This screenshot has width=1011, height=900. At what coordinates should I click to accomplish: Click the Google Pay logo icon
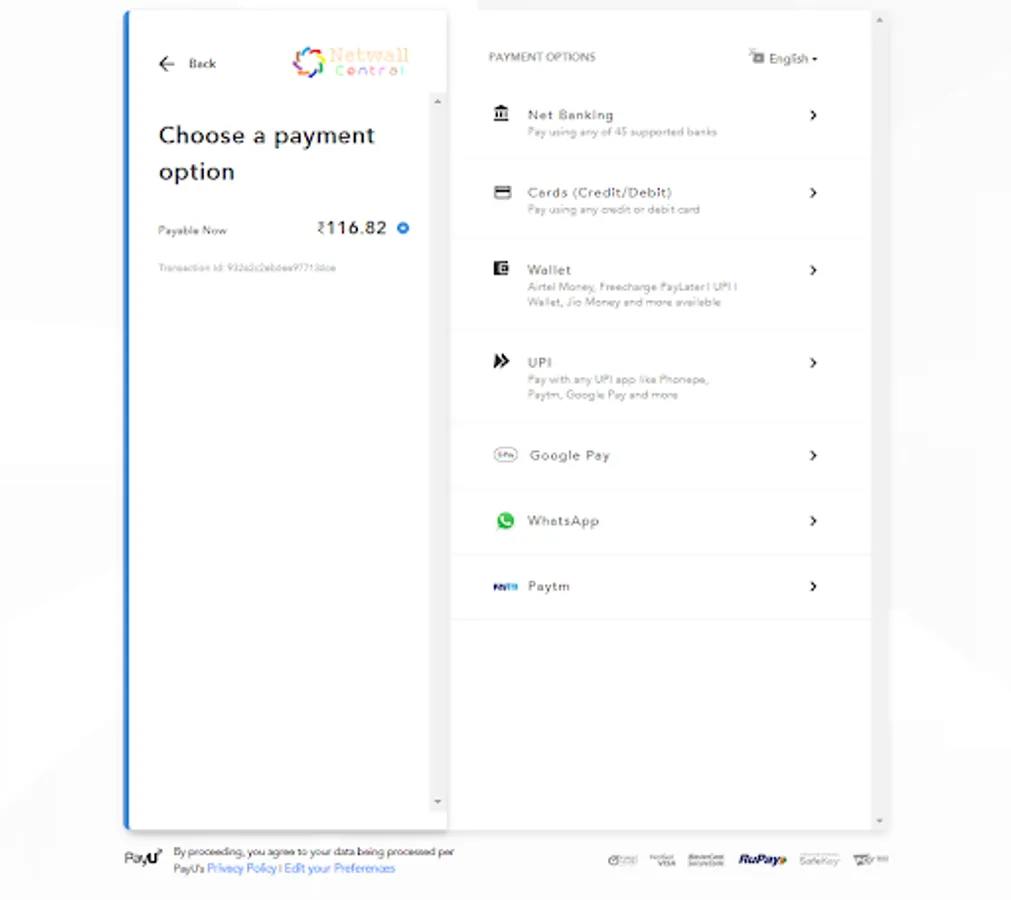tap(506, 455)
